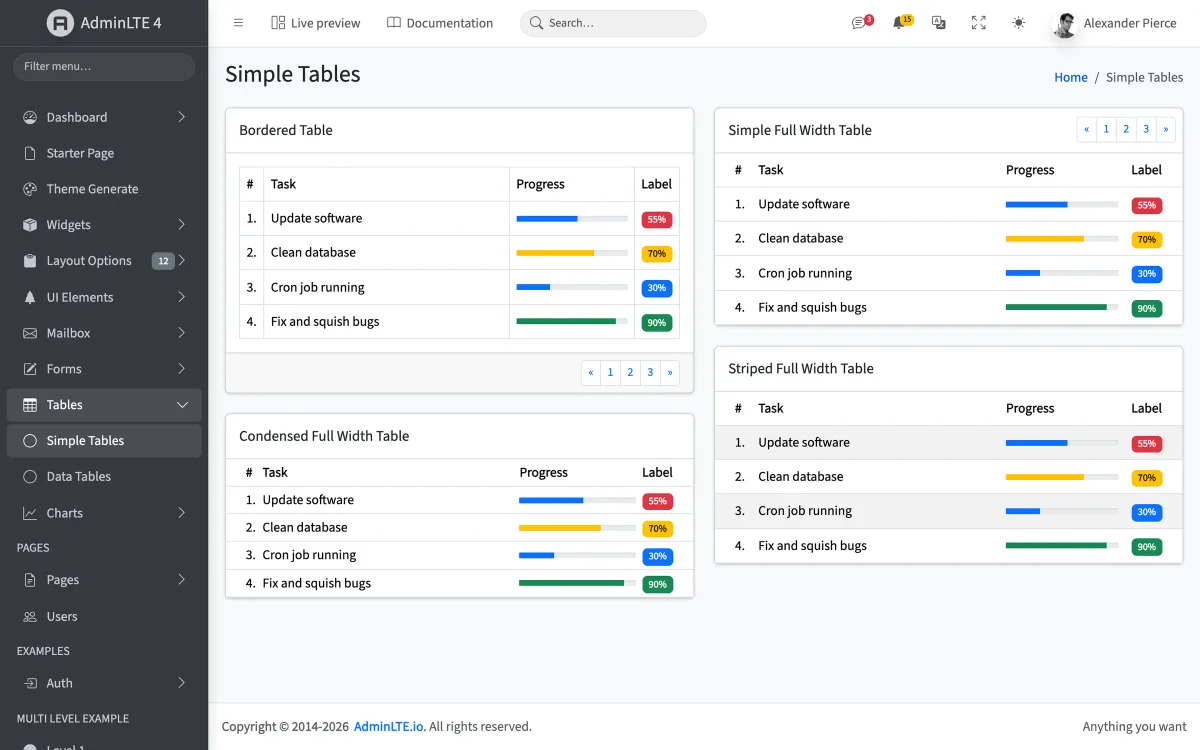The height and width of the screenshot is (750, 1200).
Task: Click the 12 badge on Layout Options
Action: click(x=163, y=261)
